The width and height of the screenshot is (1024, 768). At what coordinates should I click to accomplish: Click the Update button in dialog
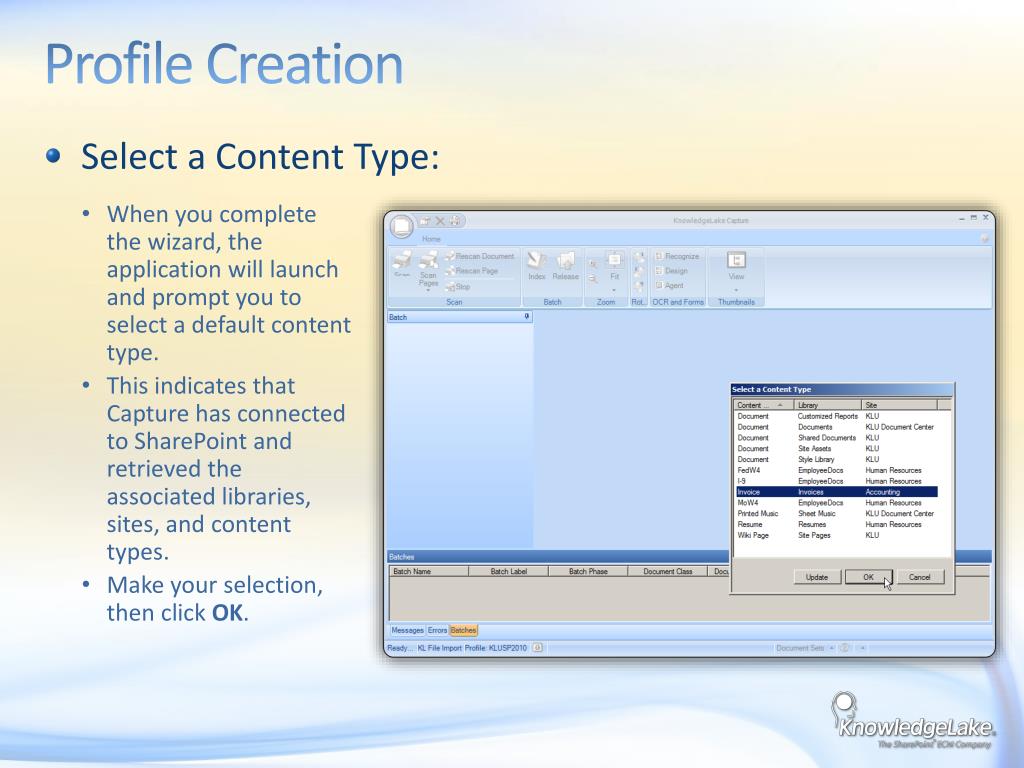click(817, 577)
